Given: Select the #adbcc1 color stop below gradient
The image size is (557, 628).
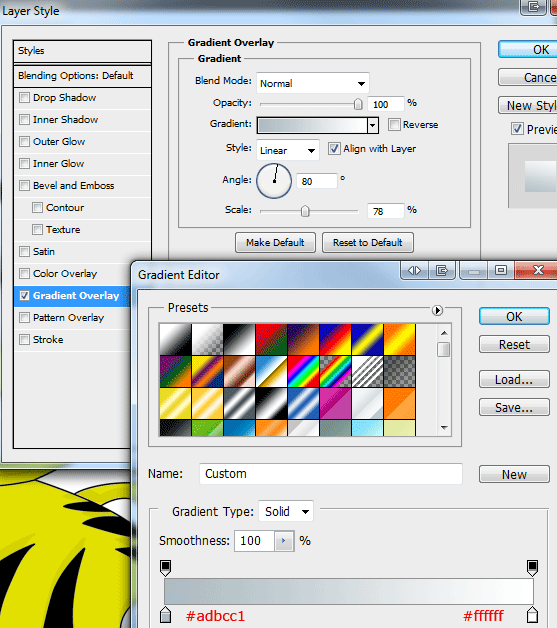Looking at the screenshot, I should click(165, 614).
